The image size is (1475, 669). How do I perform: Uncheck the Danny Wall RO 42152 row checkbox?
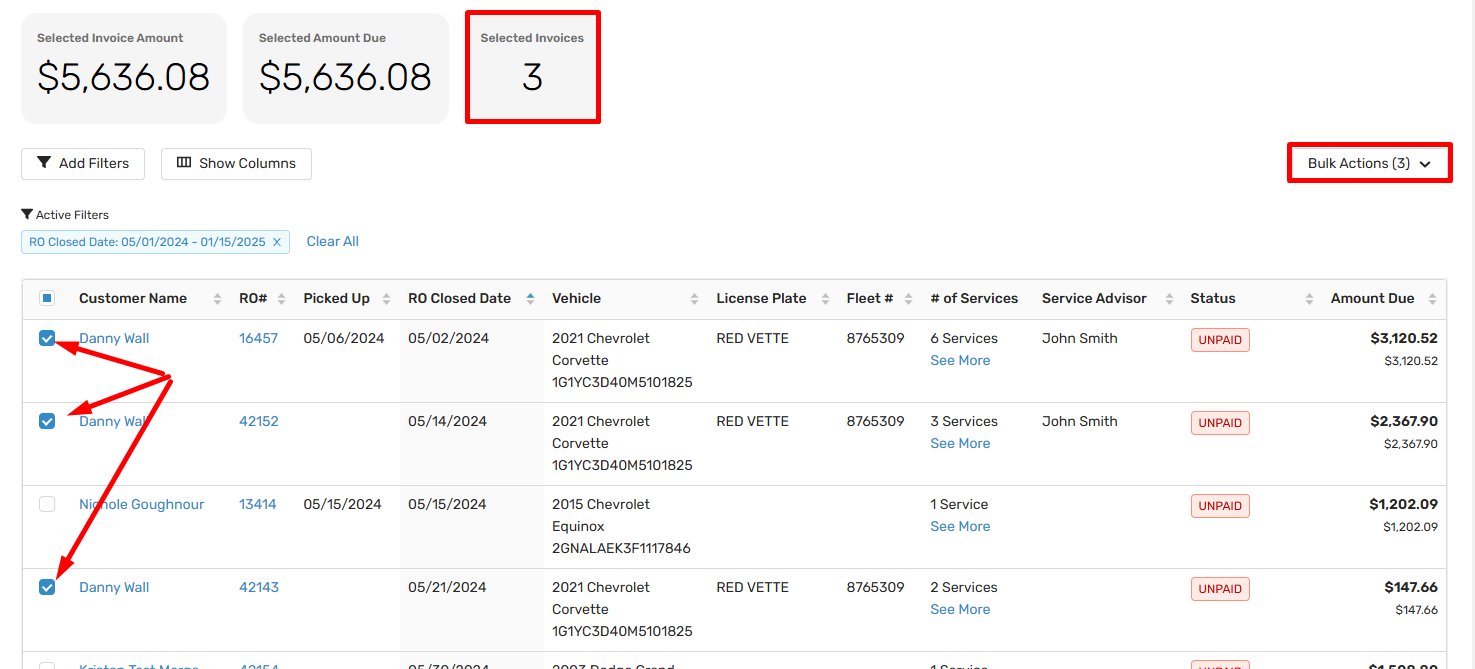pyautogui.click(x=47, y=421)
